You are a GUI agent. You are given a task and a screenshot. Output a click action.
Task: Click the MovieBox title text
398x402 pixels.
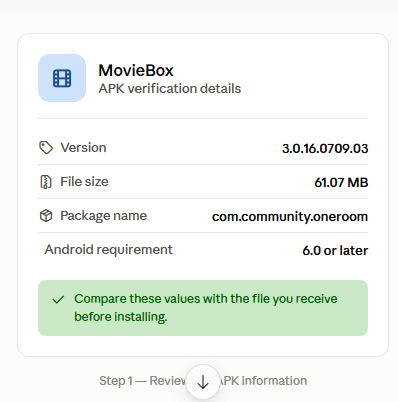(136, 70)
